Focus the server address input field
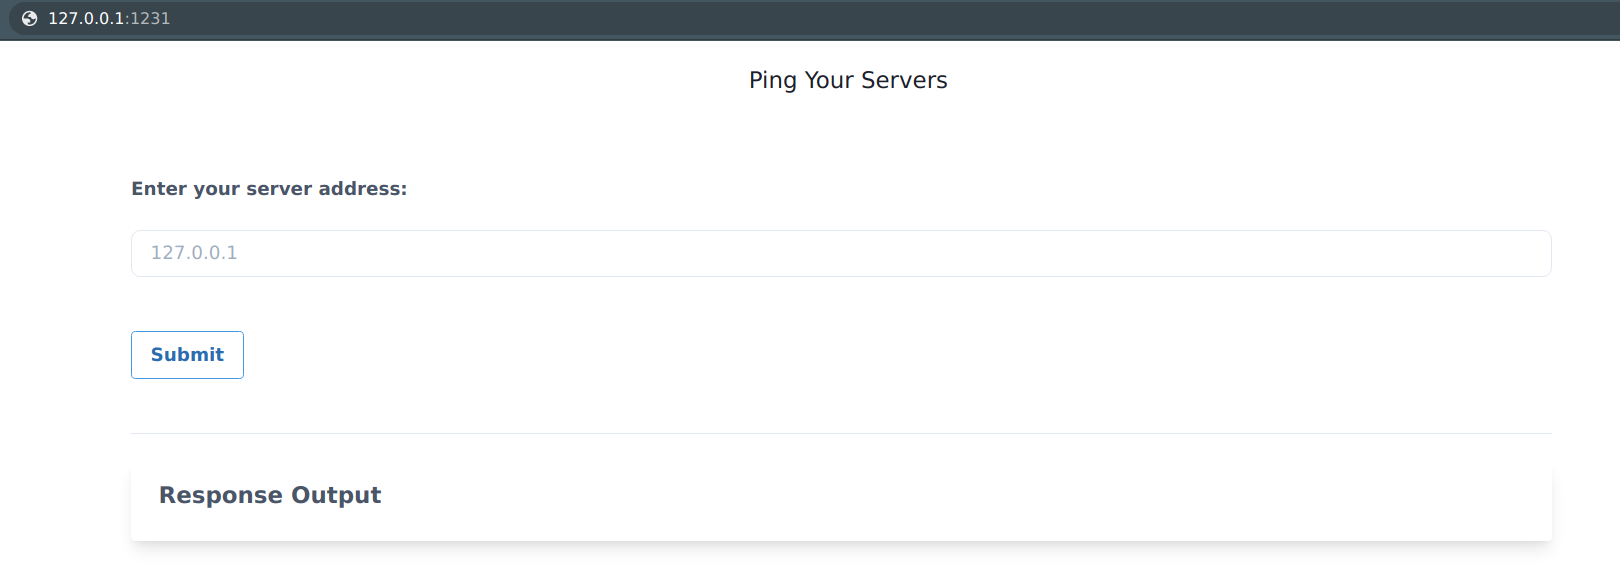The image size is (1620, 578). coord(841,253)
